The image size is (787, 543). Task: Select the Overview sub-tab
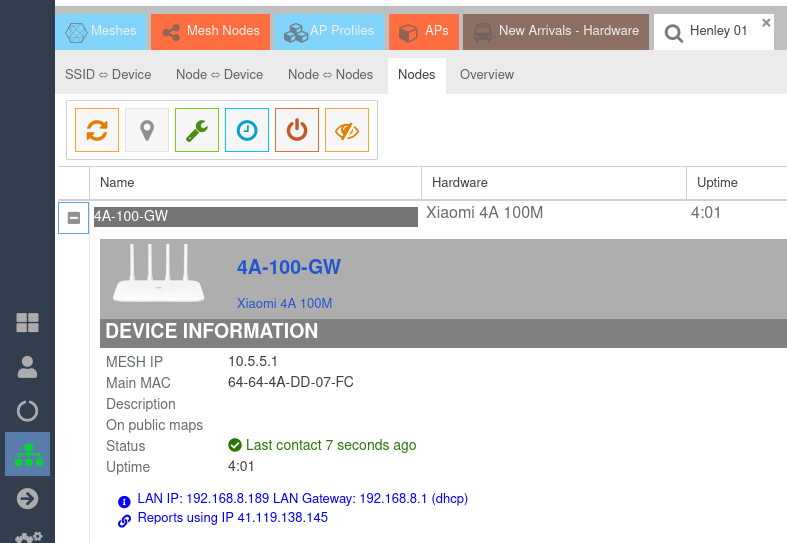[487, 74]
